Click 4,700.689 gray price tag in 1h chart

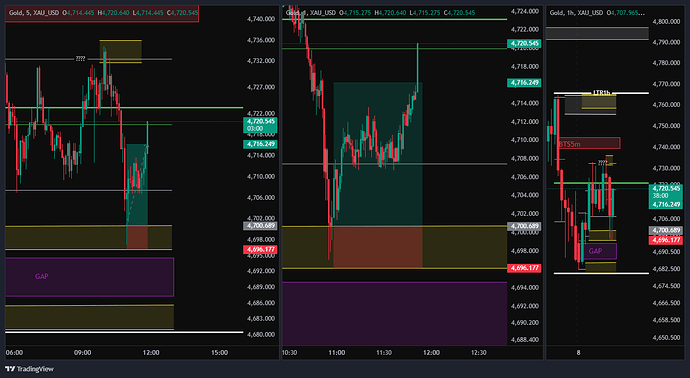tap(666, 231)
